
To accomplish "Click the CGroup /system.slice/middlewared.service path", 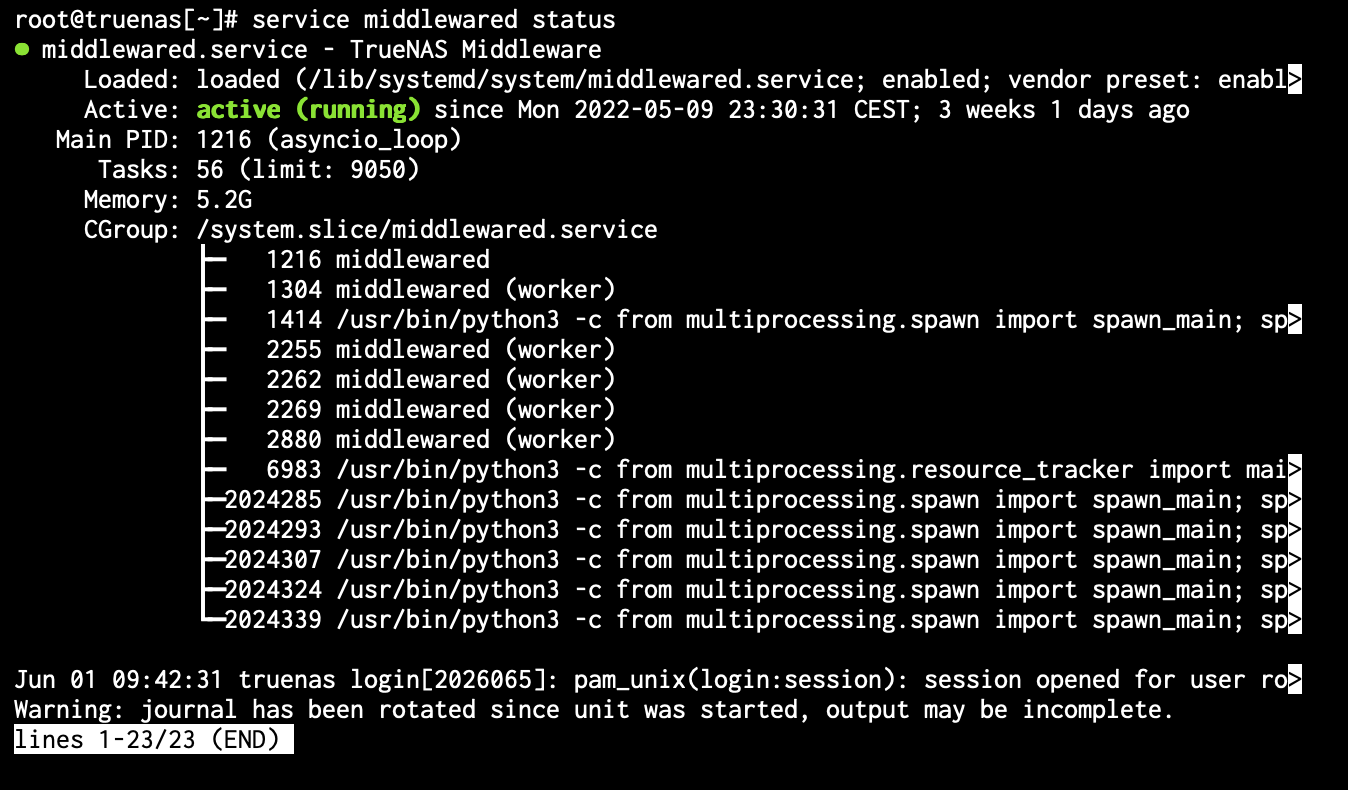I will tap(427, 230).
